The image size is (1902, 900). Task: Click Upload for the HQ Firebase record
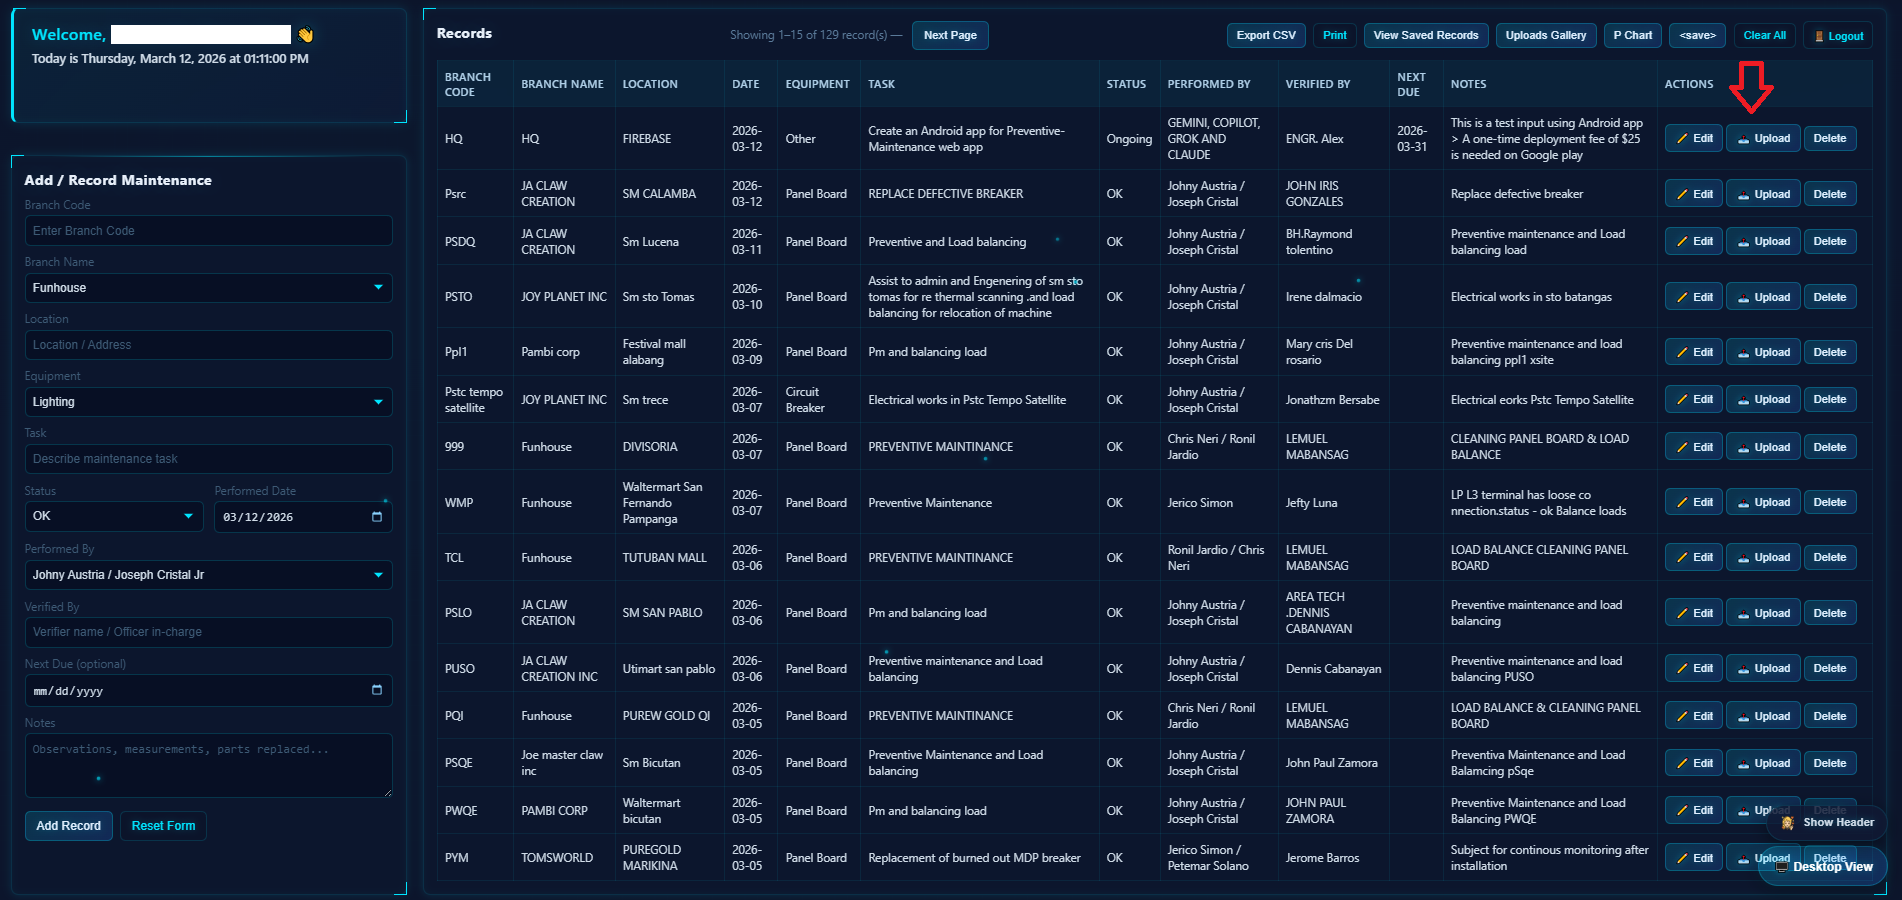1763,139
